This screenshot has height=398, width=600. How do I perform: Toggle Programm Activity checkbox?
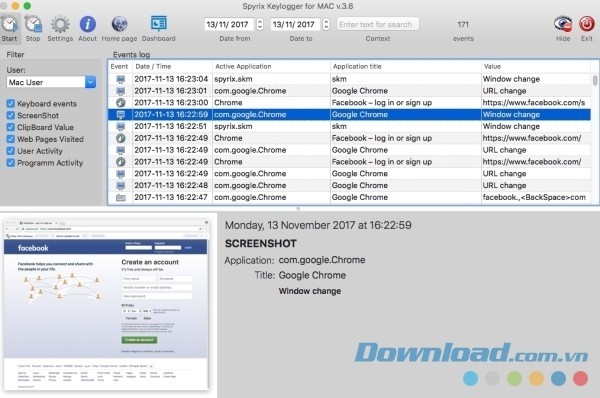point(11,163)
